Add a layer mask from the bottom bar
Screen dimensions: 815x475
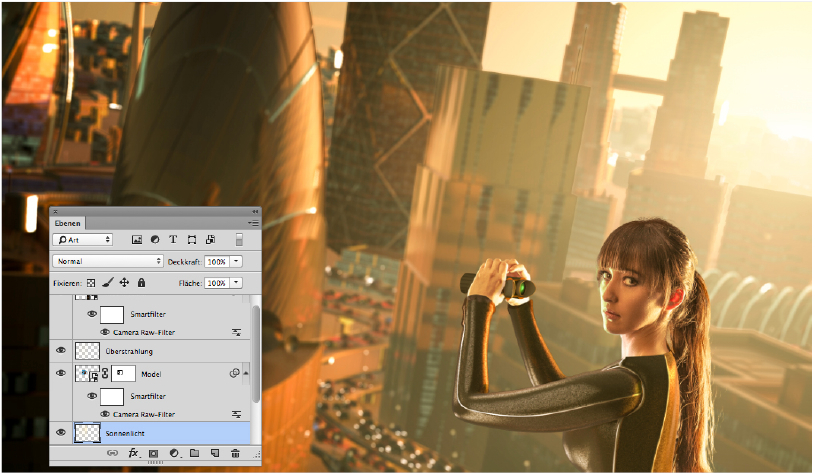(x=153, y=453)
